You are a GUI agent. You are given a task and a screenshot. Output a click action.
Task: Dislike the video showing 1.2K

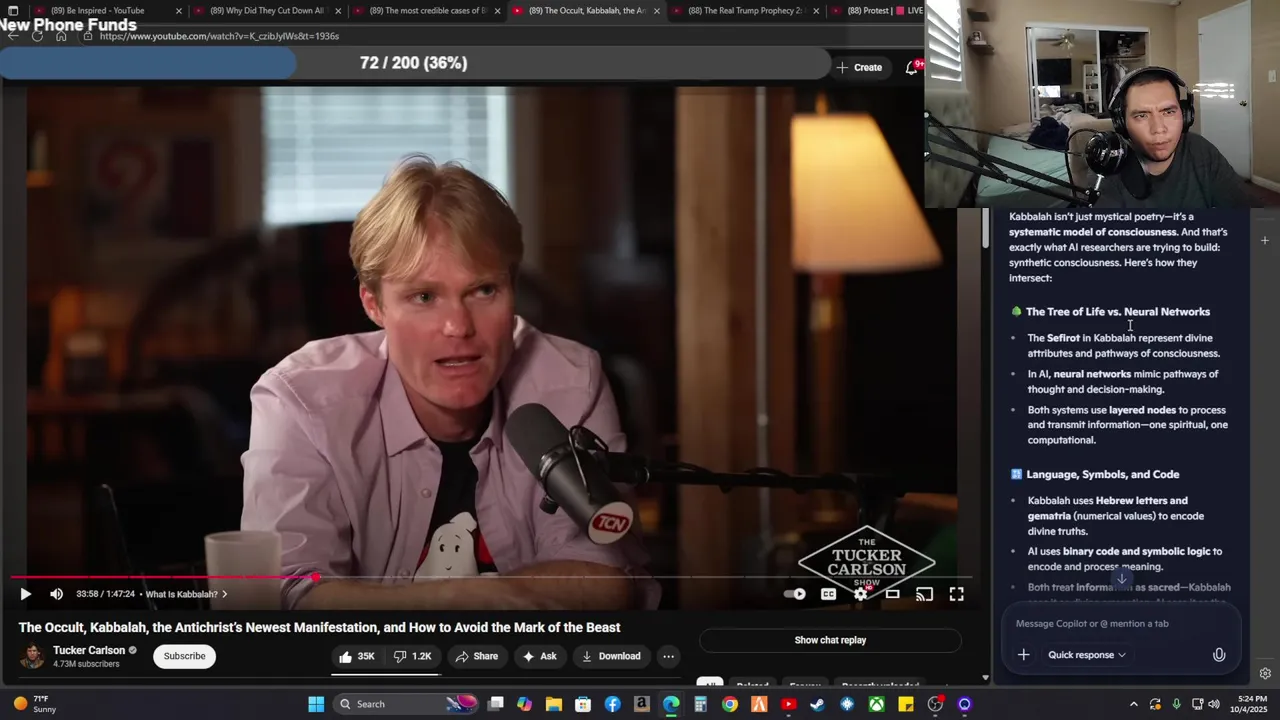pyautogui.click(x=412, y=656)
